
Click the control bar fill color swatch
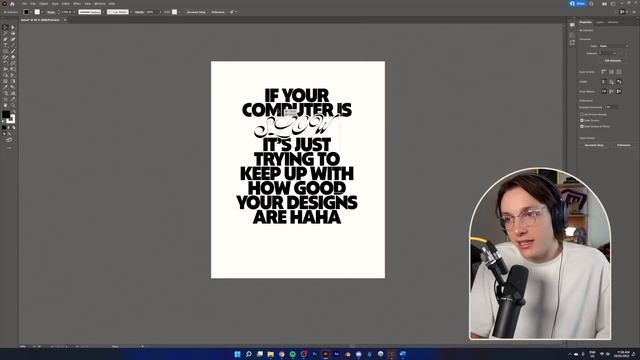tap(26, 12)
